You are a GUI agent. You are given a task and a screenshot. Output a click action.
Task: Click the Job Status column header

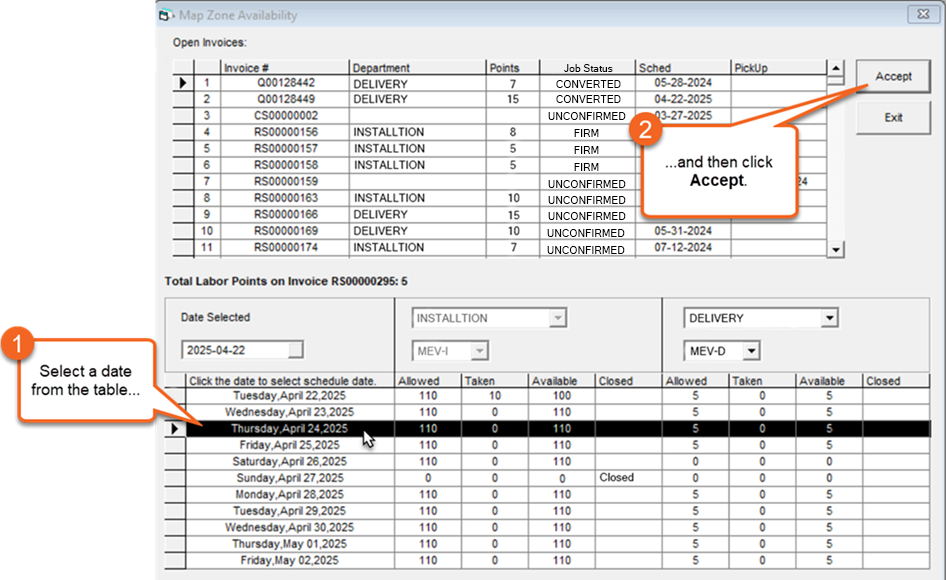coord(588,68)
